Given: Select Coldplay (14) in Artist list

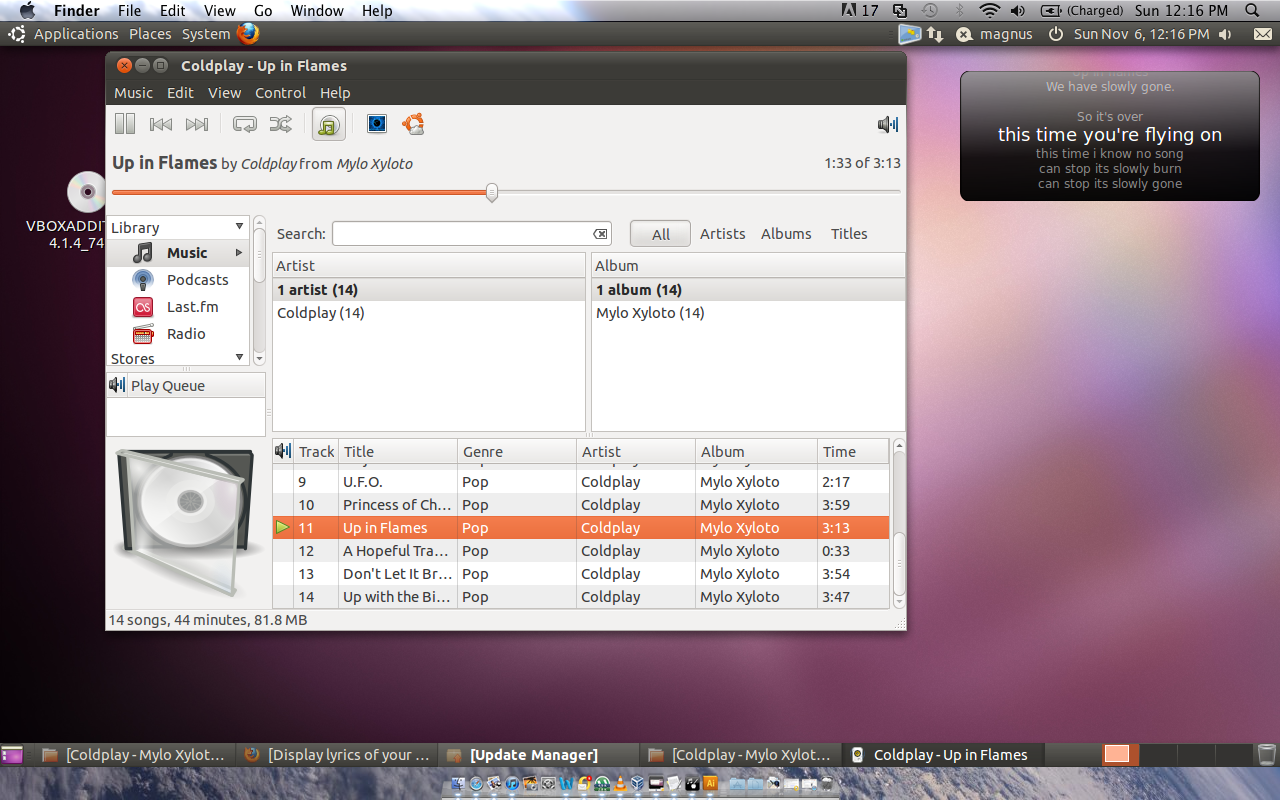Looking at the screenshot, I should pos(429,313).
